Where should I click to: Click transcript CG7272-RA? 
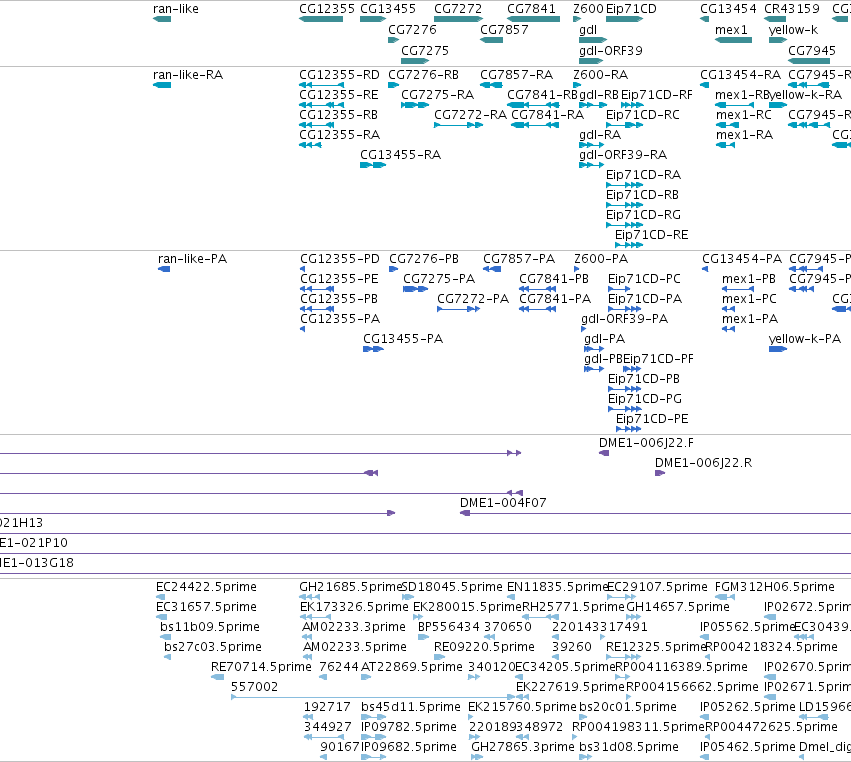click(471, 115)
